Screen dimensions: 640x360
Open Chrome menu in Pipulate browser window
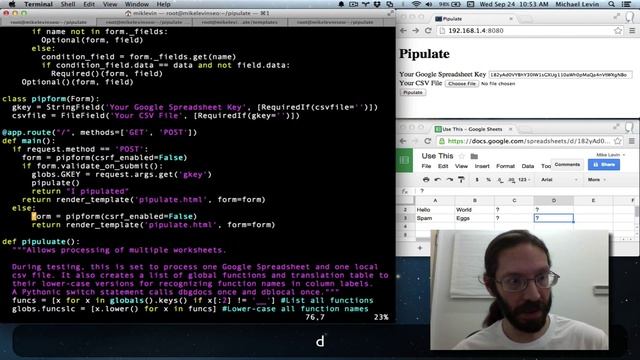coord(632,31)
